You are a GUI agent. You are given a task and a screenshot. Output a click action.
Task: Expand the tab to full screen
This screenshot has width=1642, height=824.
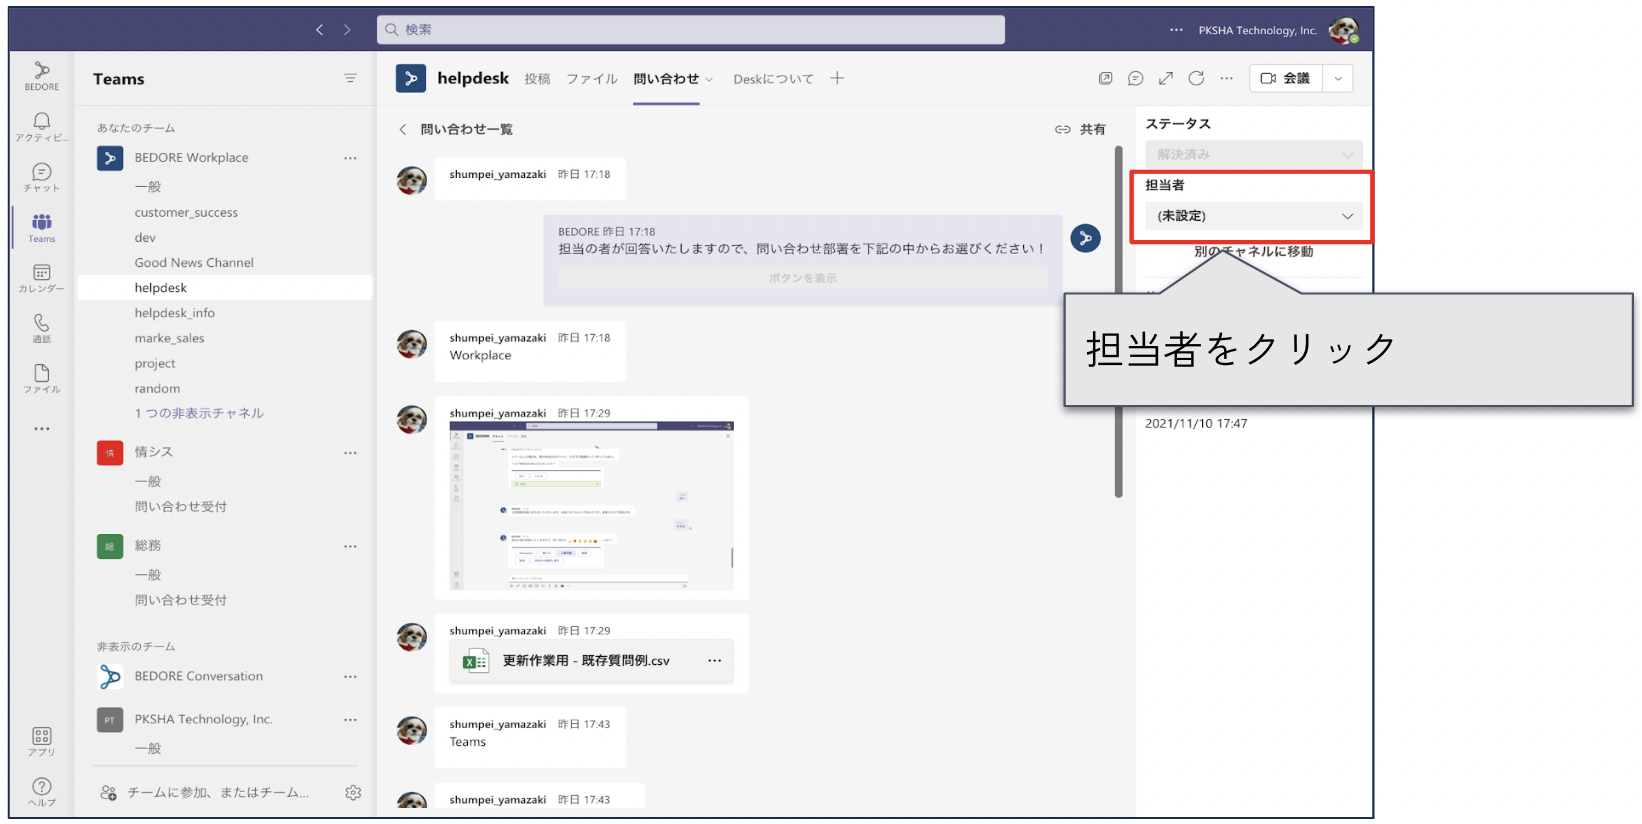[1166, 78]
